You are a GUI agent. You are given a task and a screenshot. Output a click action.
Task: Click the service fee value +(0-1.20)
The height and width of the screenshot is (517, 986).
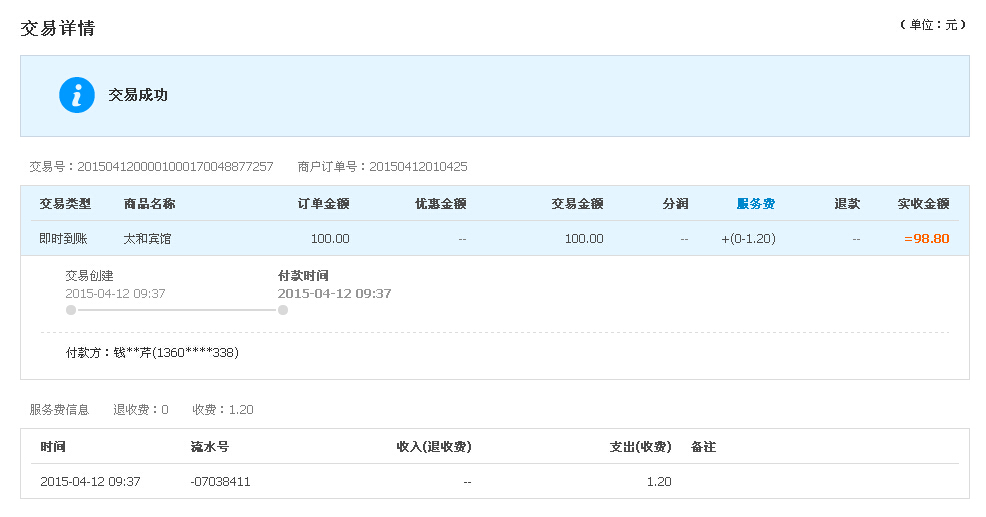pyautogui.click(x=748, y=238)
